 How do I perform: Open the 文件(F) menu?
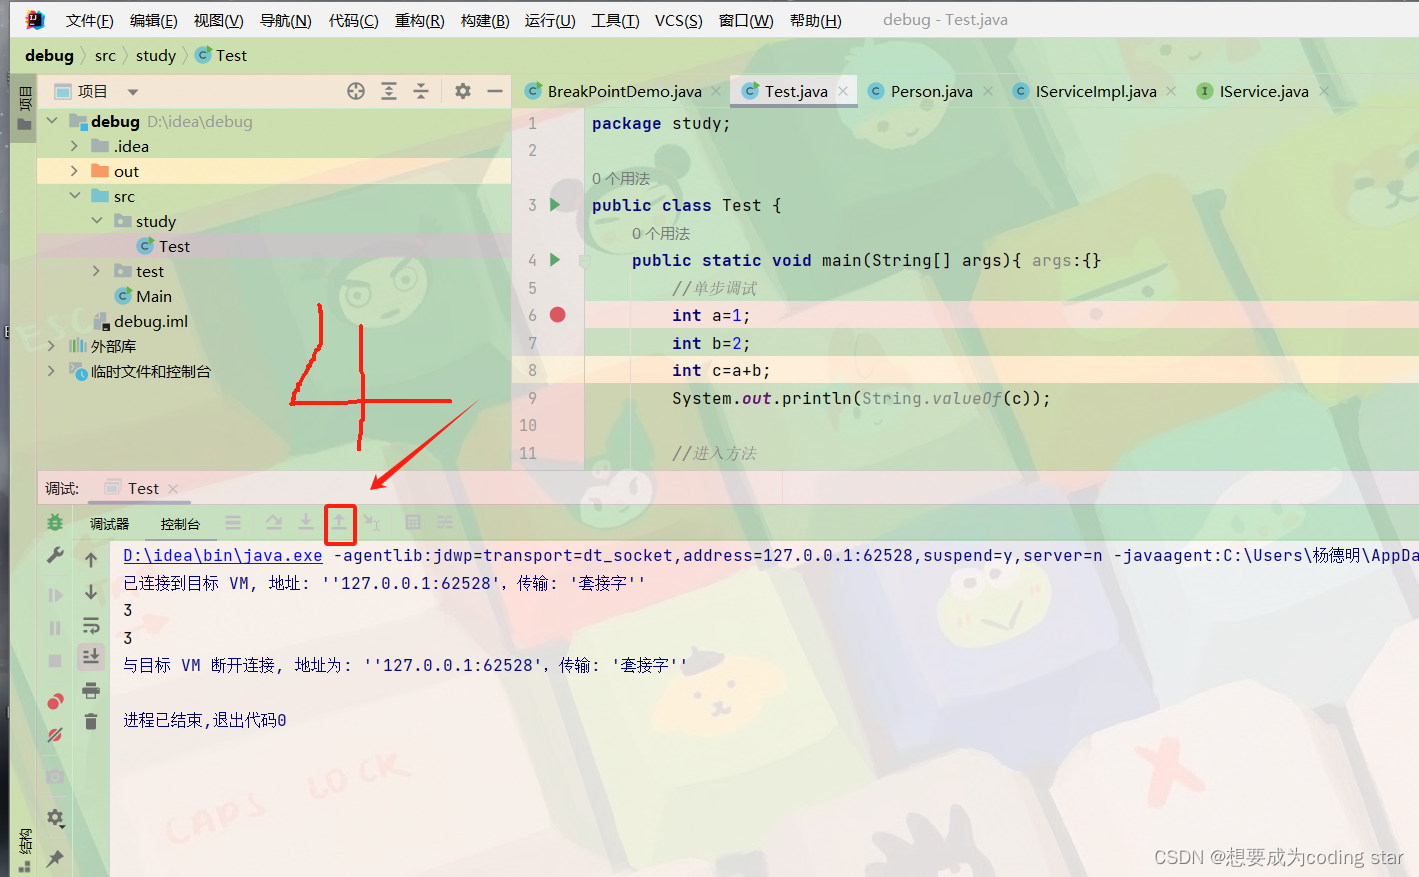pyautogui.click(x=89, y=20)
